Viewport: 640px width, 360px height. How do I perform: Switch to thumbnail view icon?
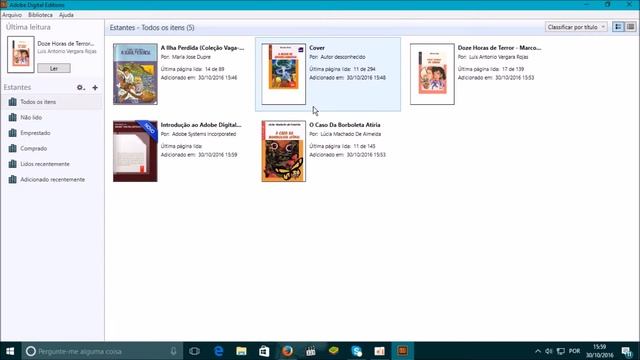[618, 27]
